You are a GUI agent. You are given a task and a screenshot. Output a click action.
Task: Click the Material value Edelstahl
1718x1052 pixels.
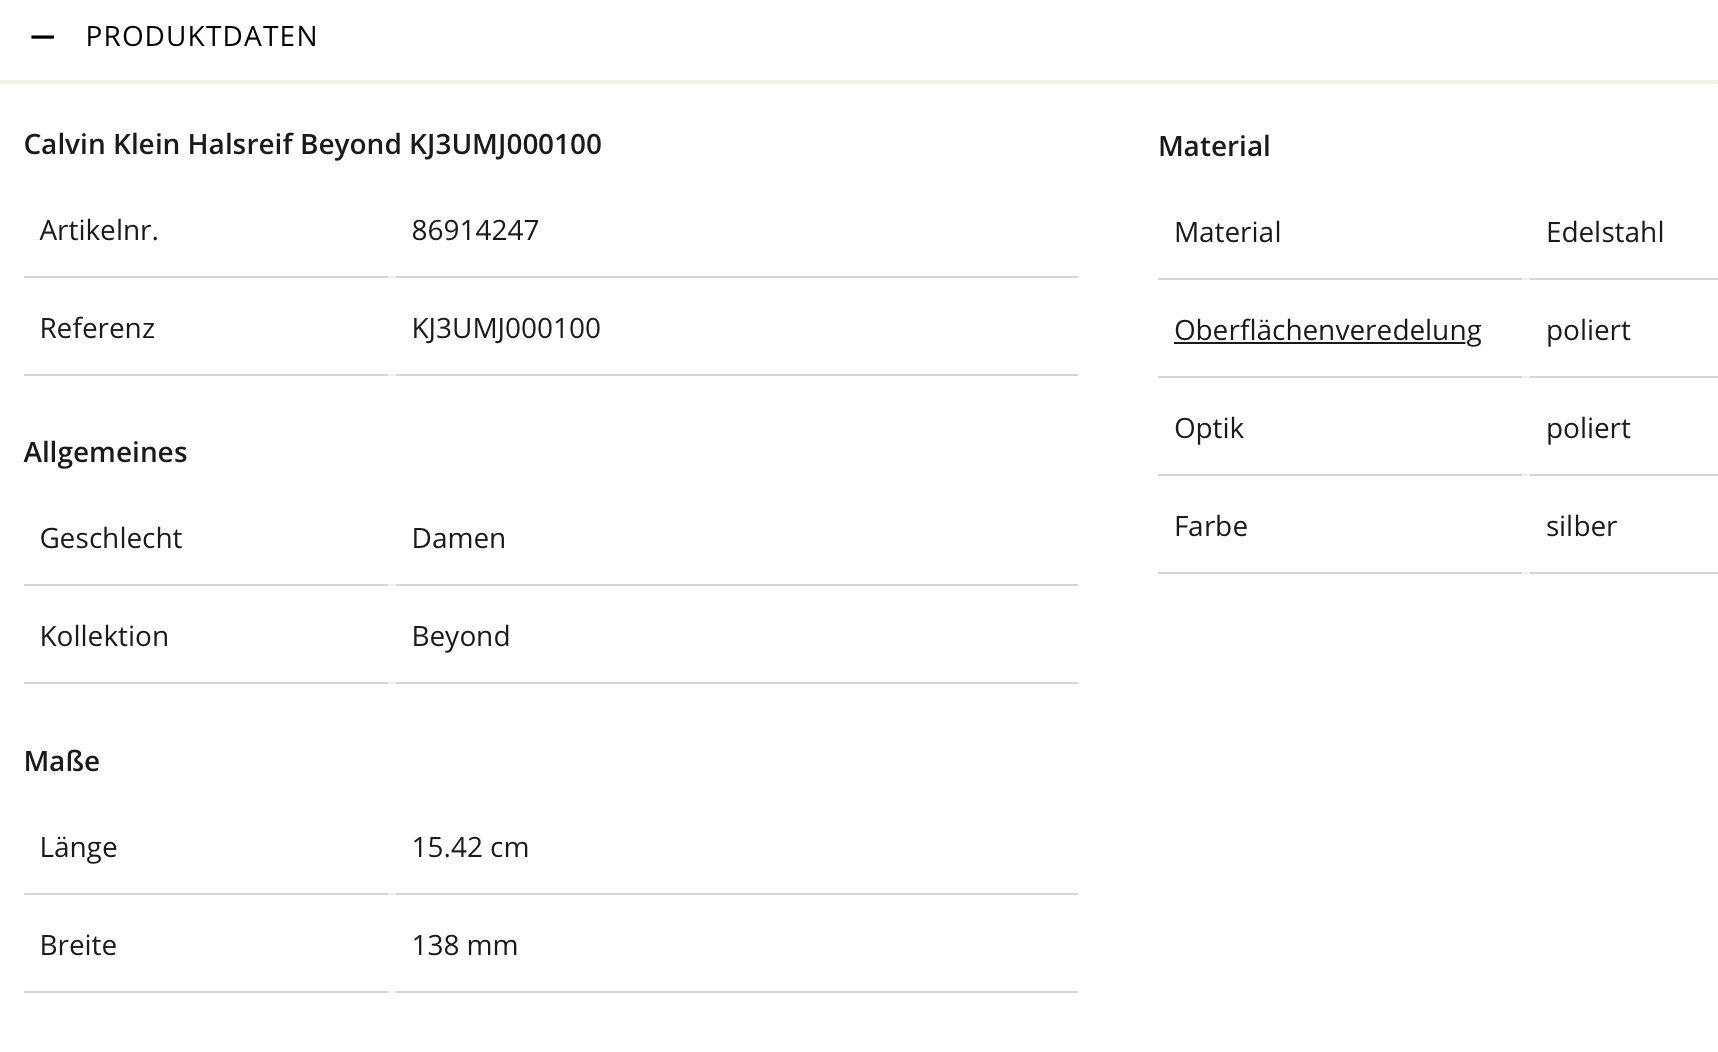click(1604, 232)
